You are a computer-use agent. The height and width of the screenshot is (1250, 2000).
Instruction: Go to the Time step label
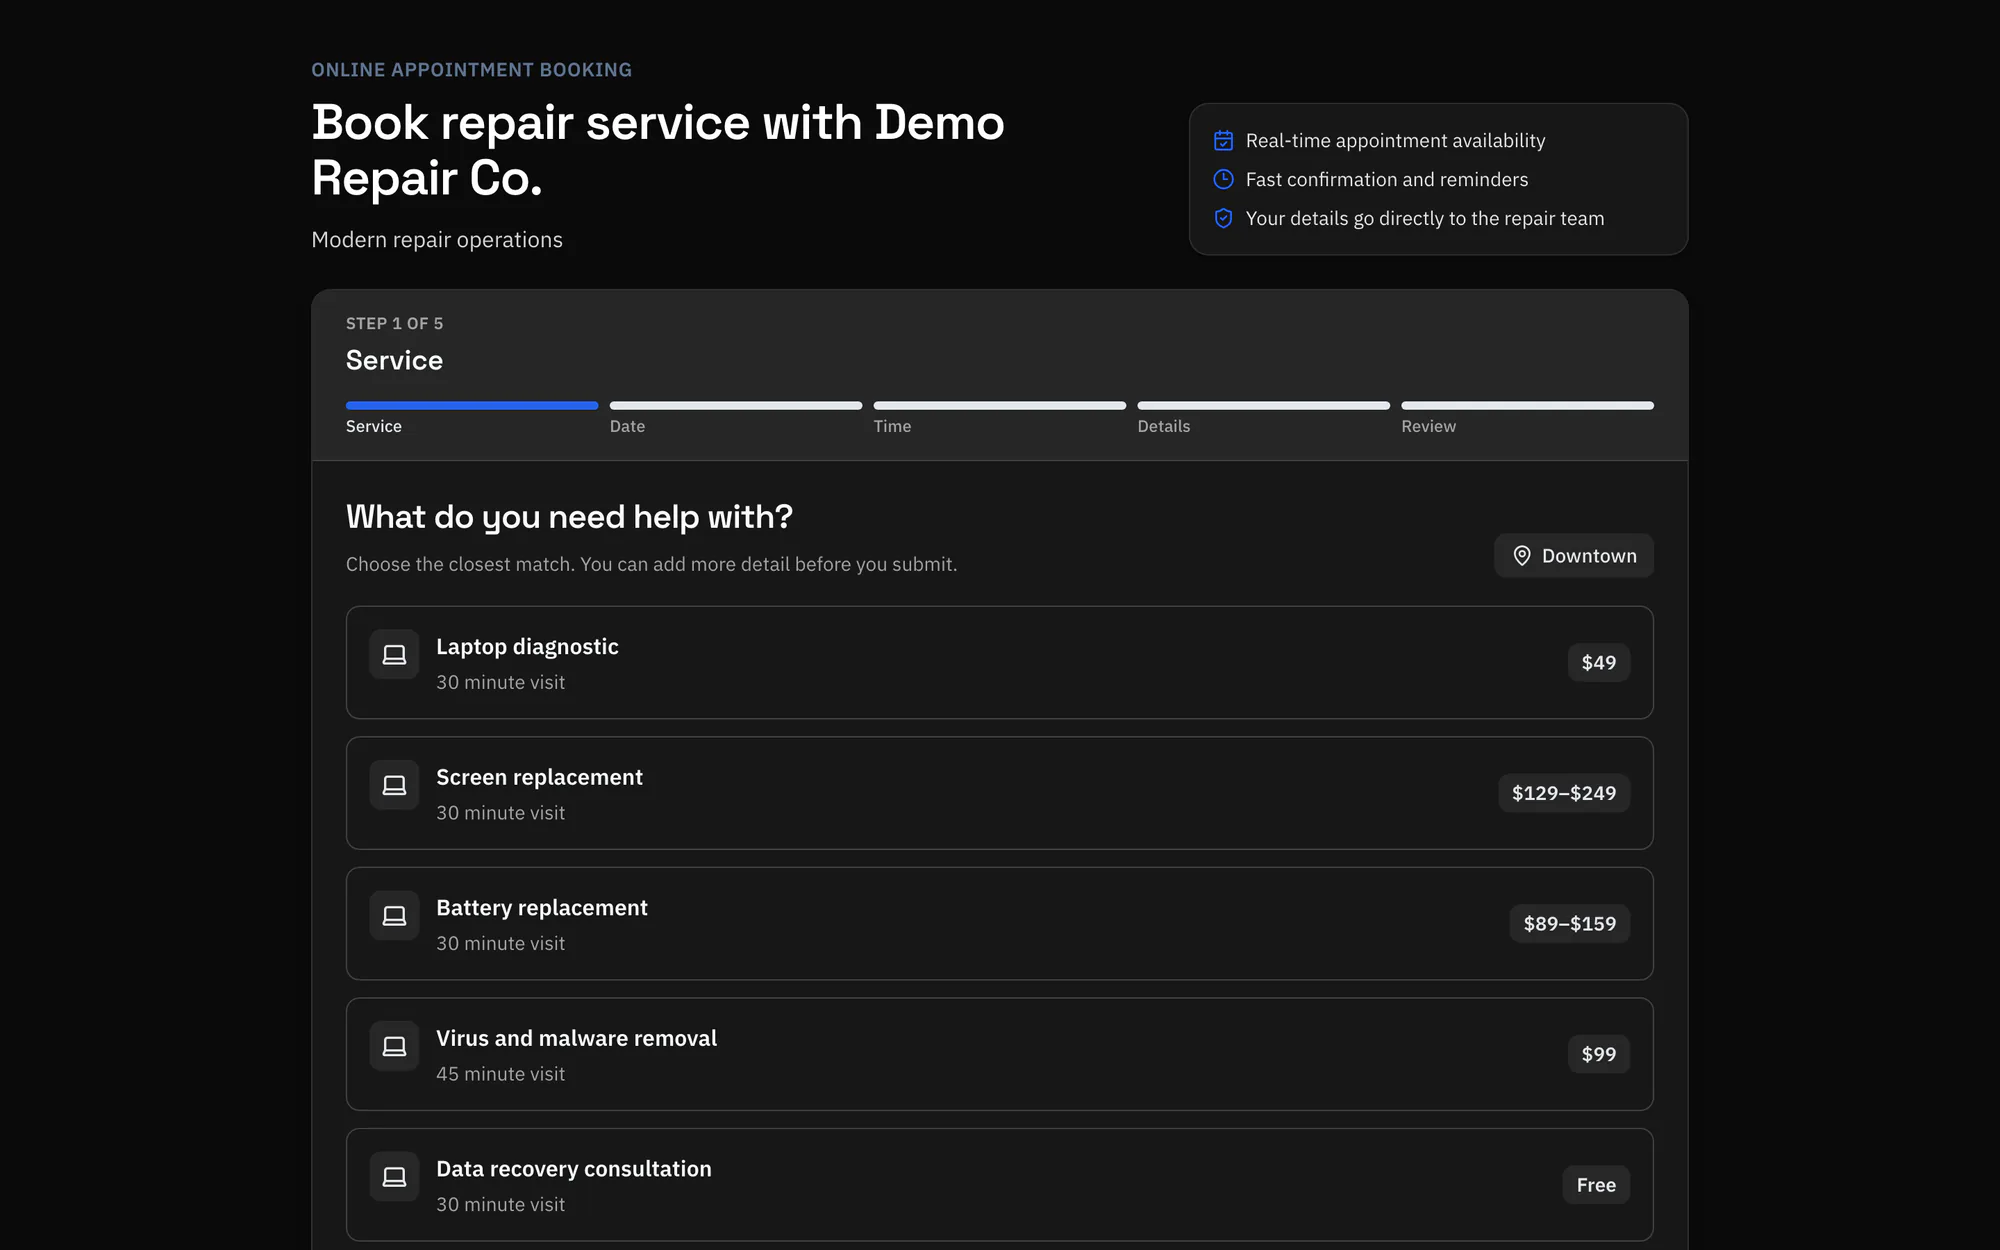click(x=892, y=426)
